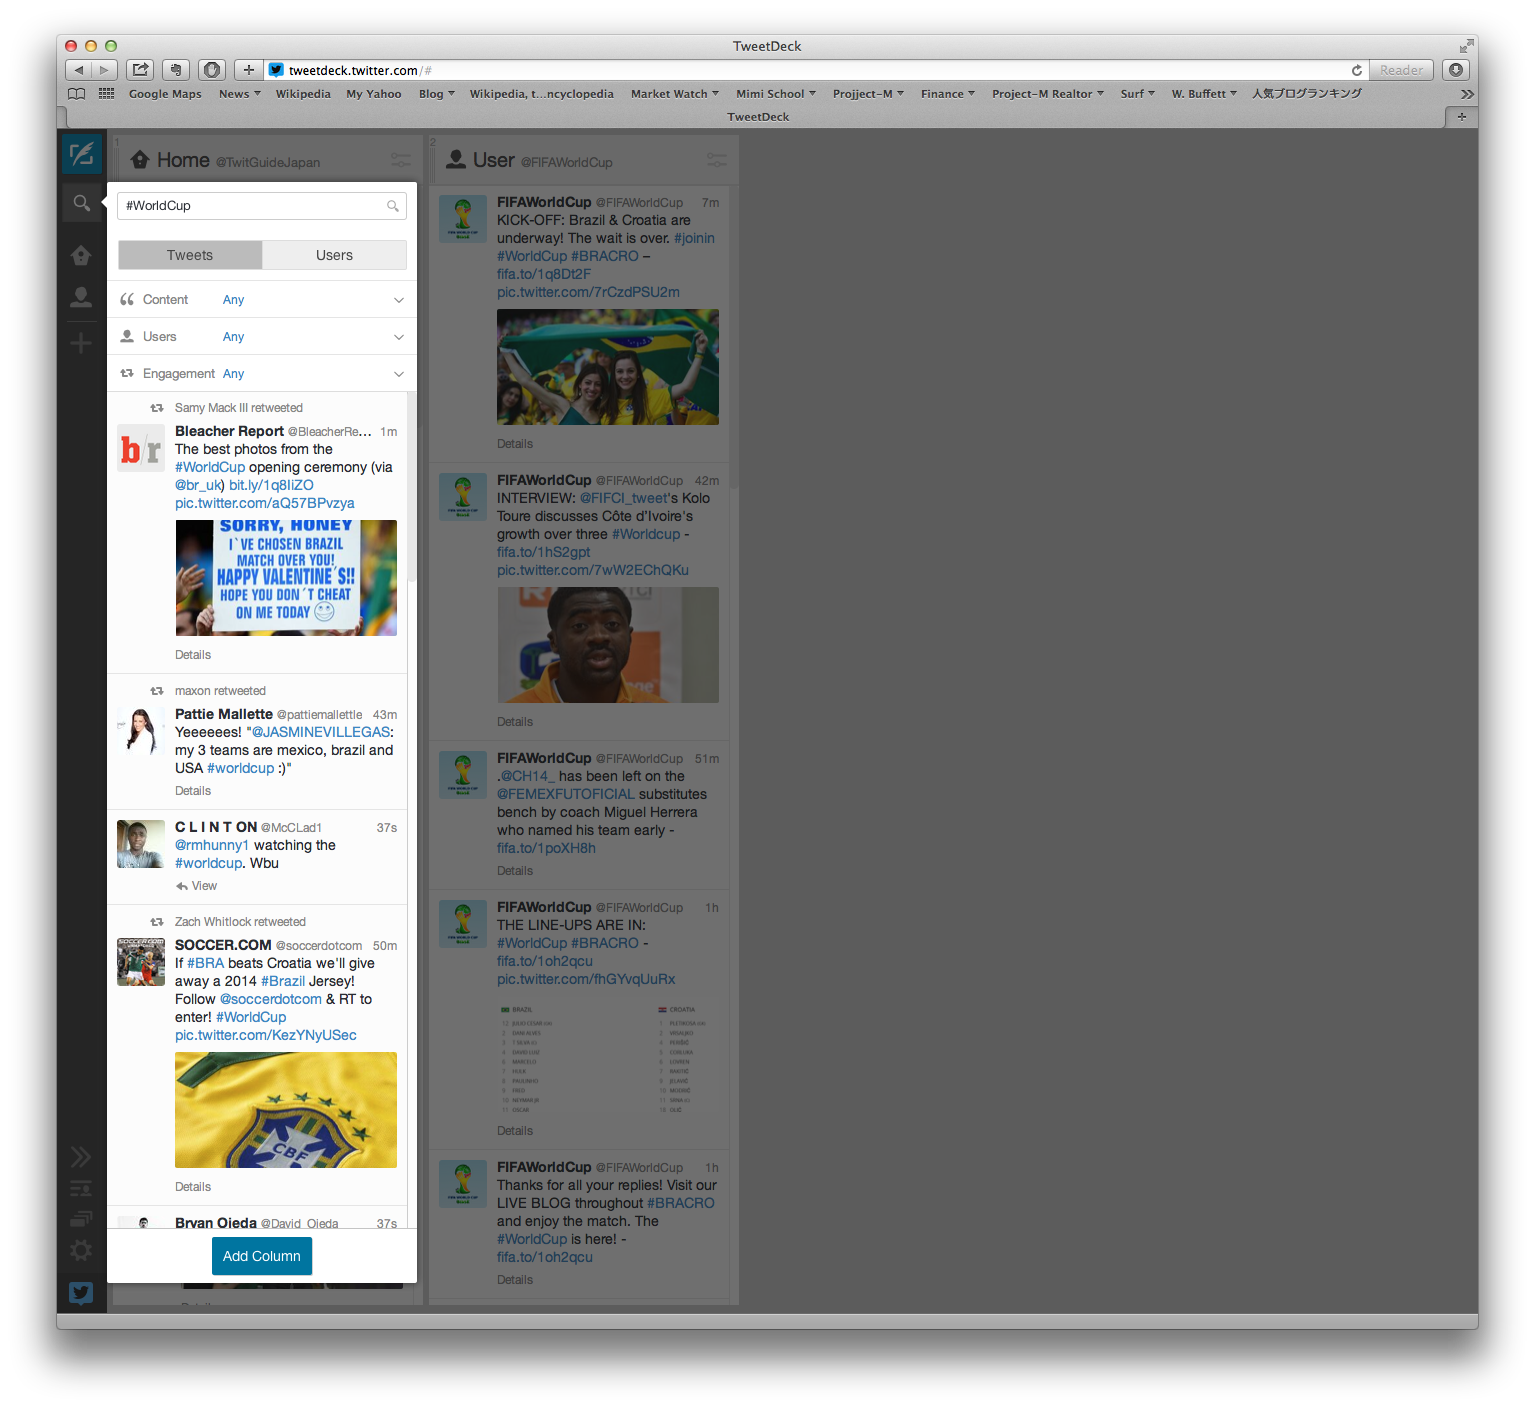Viewport: 1535px width, 1408px height.
Task: Click the Twitter bird logo in sidebar
Action: click(x=81, y=1293)
